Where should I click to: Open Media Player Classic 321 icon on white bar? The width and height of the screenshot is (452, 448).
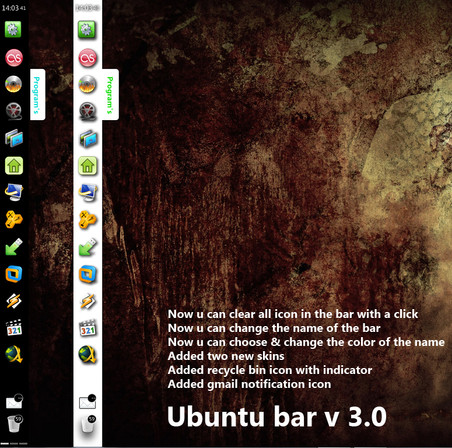(x=88, y=329)
